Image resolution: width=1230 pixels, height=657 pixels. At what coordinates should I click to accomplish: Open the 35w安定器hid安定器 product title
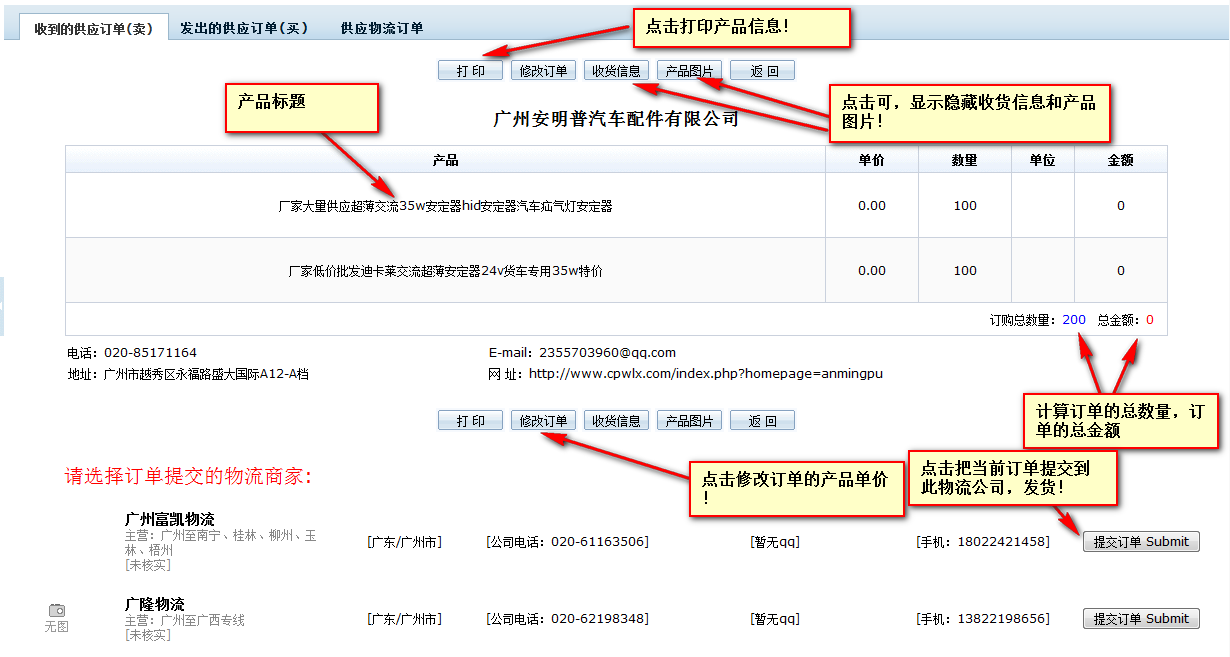point(445,206)
